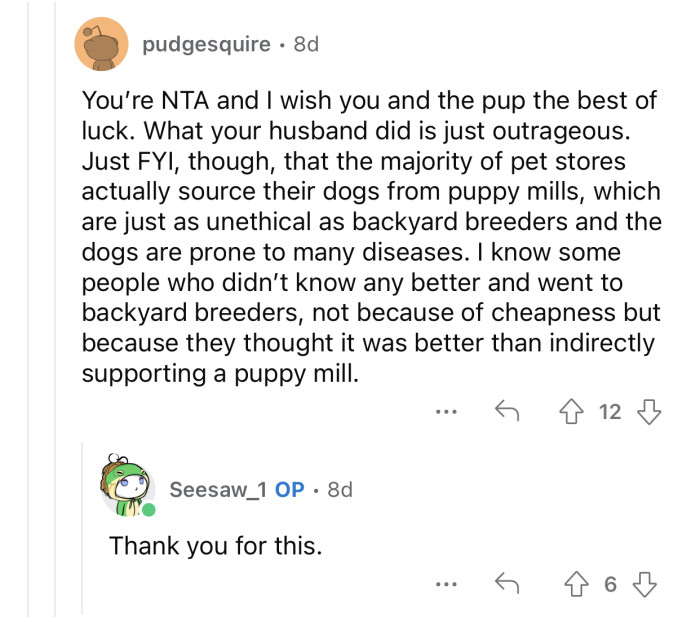Open pudgesquire's avatar
The image size is (700, 617).
tap(101, 44)
